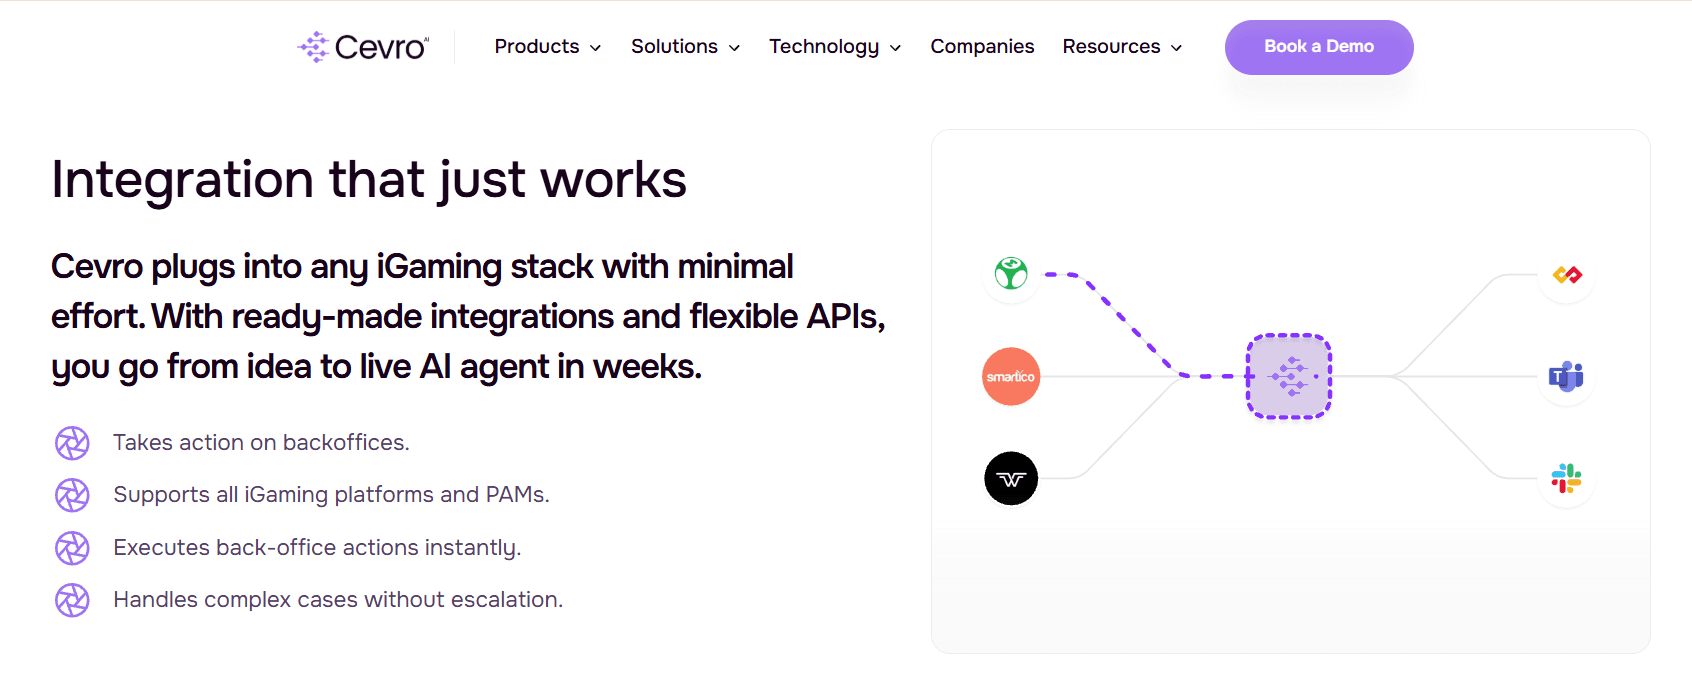1692x686 pixels.
Task: Select the red and yellow diamond logo icon
Action: click(x=1567, y=274)
